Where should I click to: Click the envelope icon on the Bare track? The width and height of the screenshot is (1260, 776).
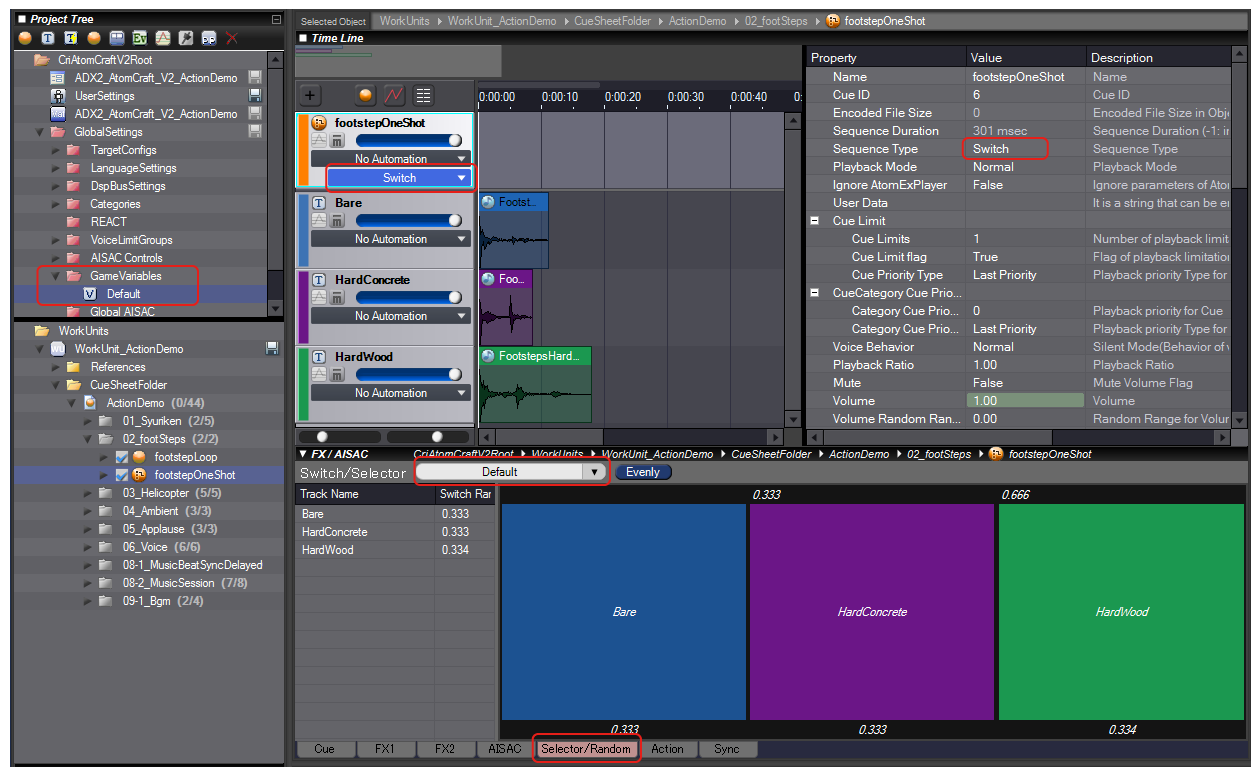tap(319, 220)
